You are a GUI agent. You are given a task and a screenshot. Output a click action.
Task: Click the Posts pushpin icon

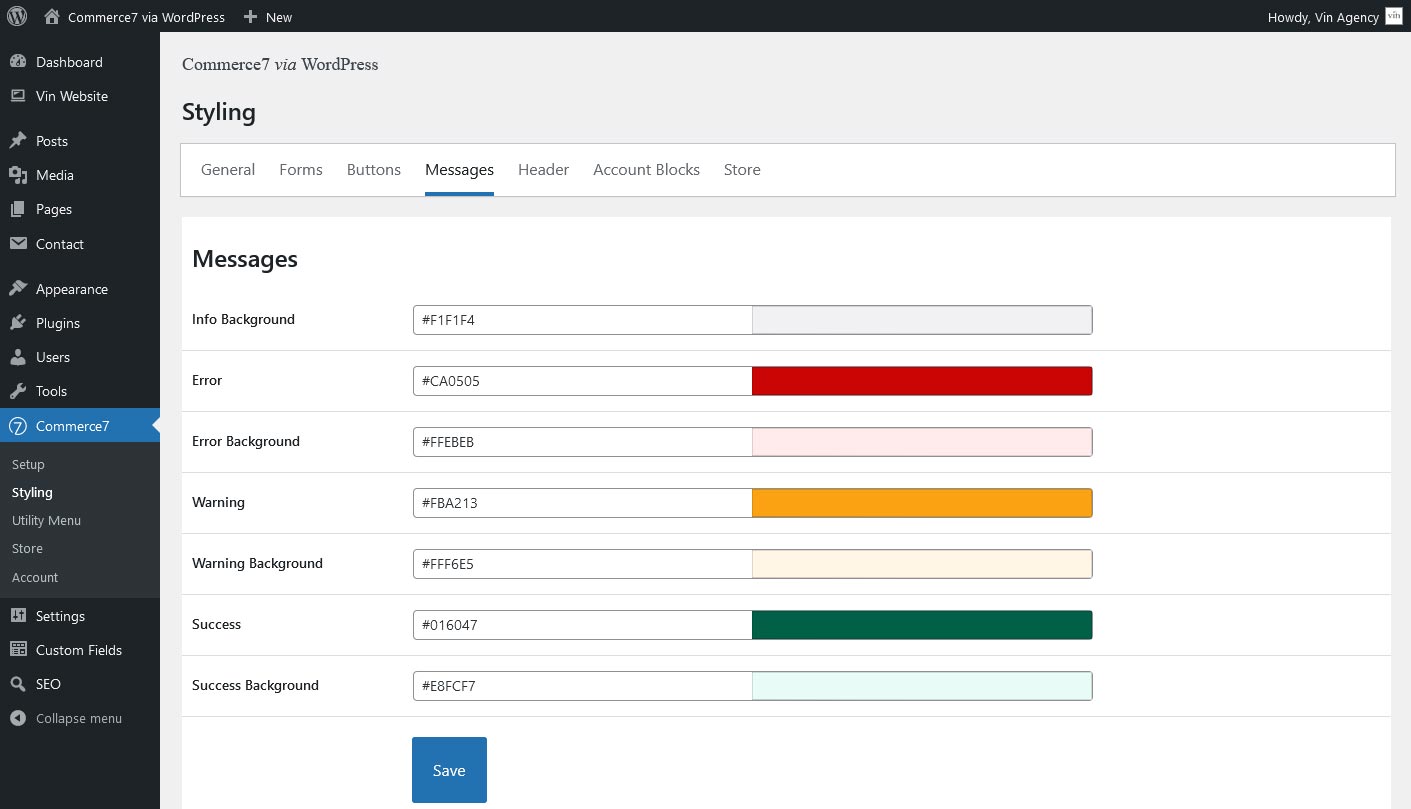tap(18, 141)
